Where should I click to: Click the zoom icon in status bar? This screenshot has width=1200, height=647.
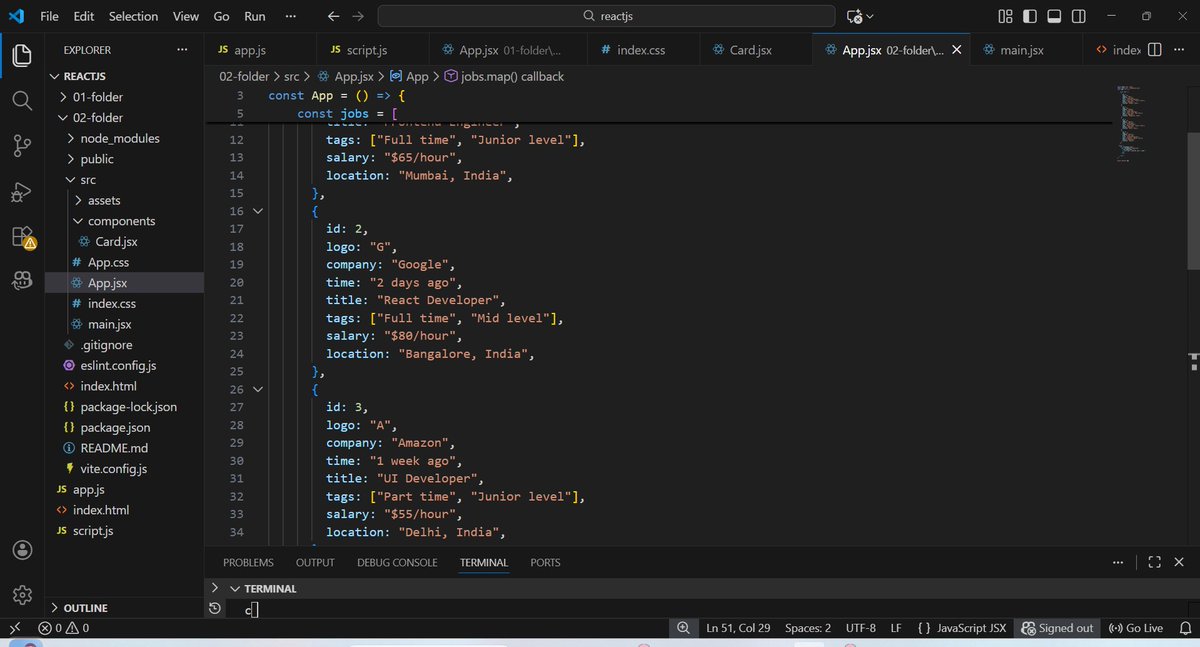683,628
